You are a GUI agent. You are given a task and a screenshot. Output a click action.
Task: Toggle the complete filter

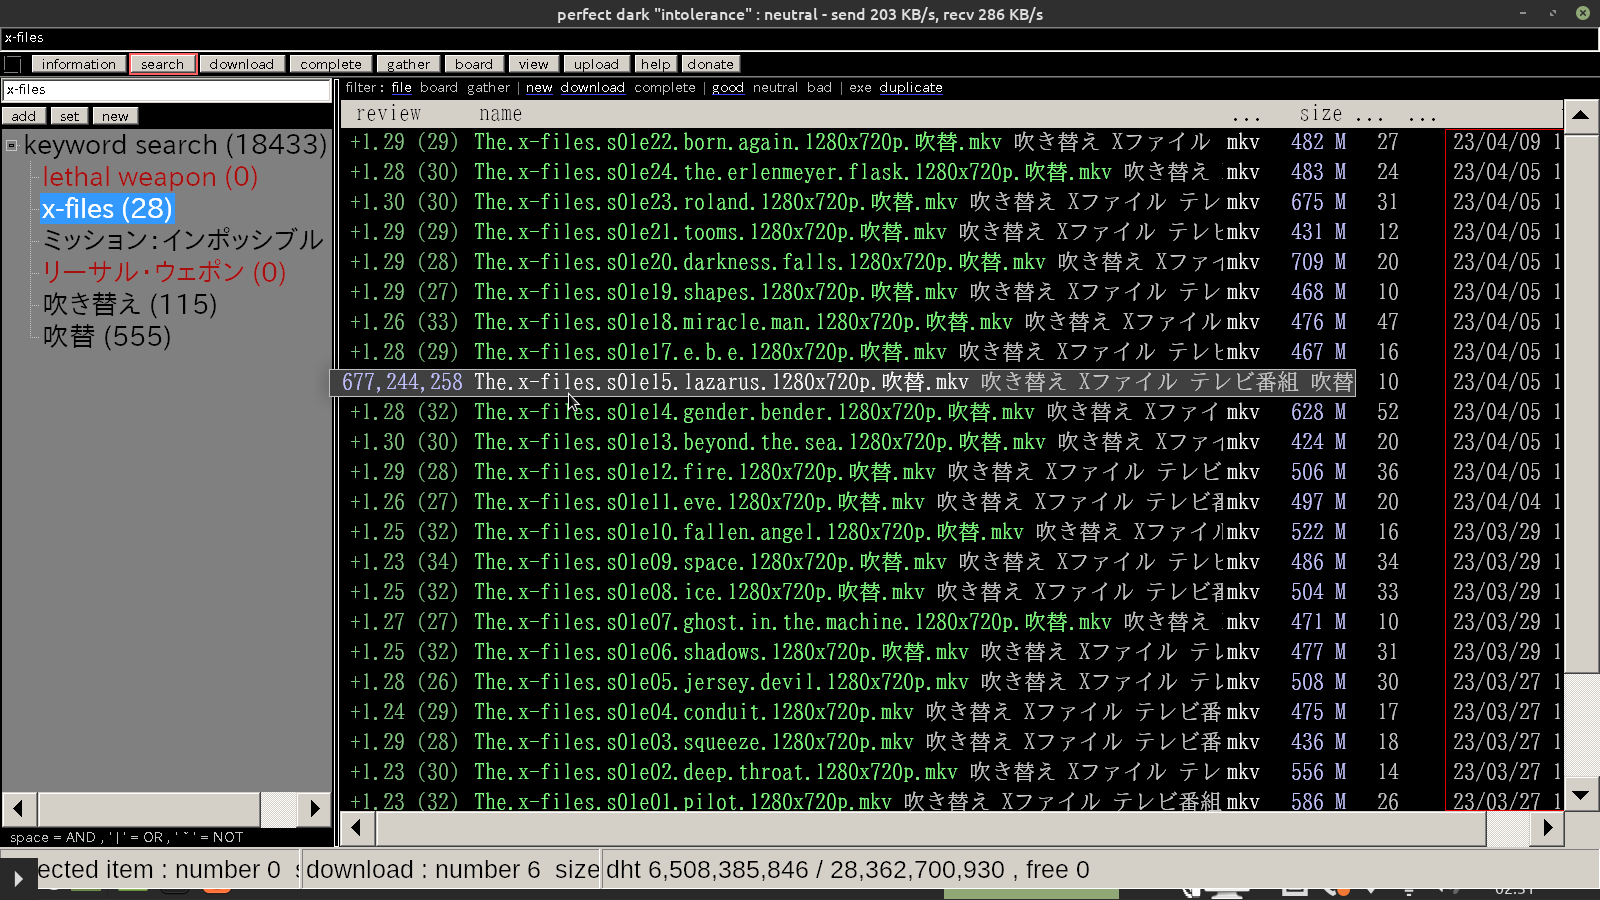(665, 88)
